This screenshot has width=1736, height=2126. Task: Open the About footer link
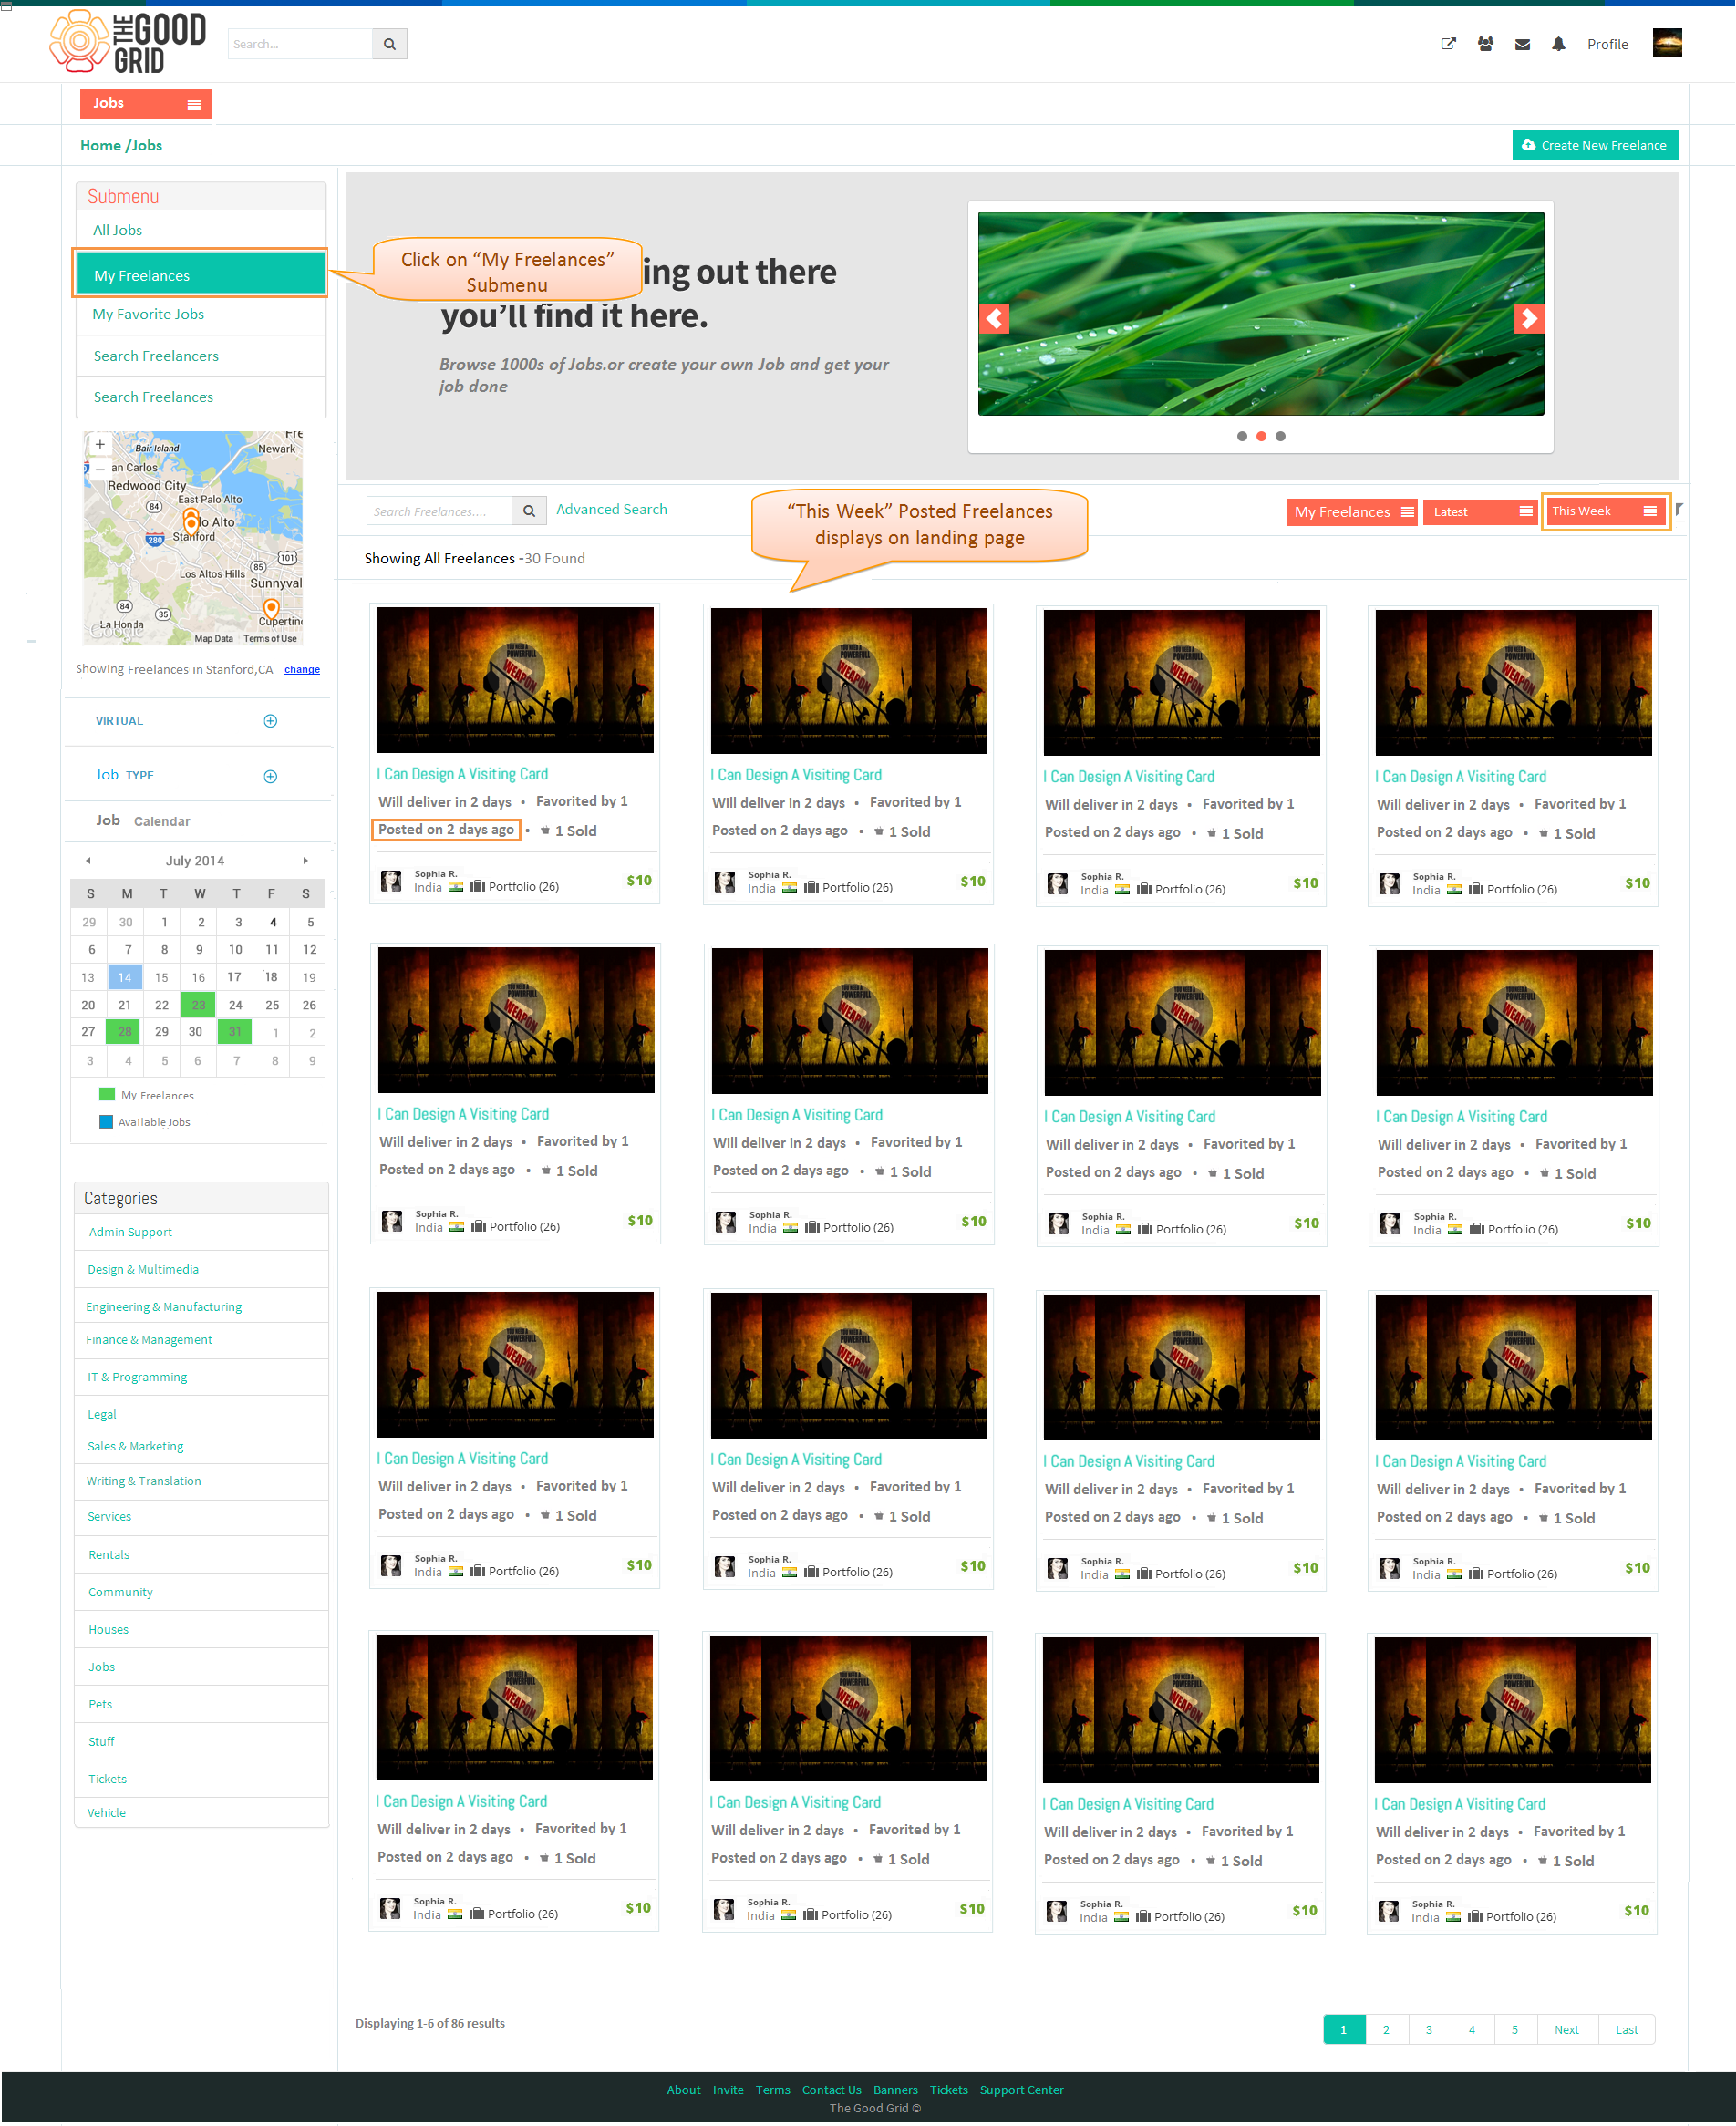(x=683, y=2091)
